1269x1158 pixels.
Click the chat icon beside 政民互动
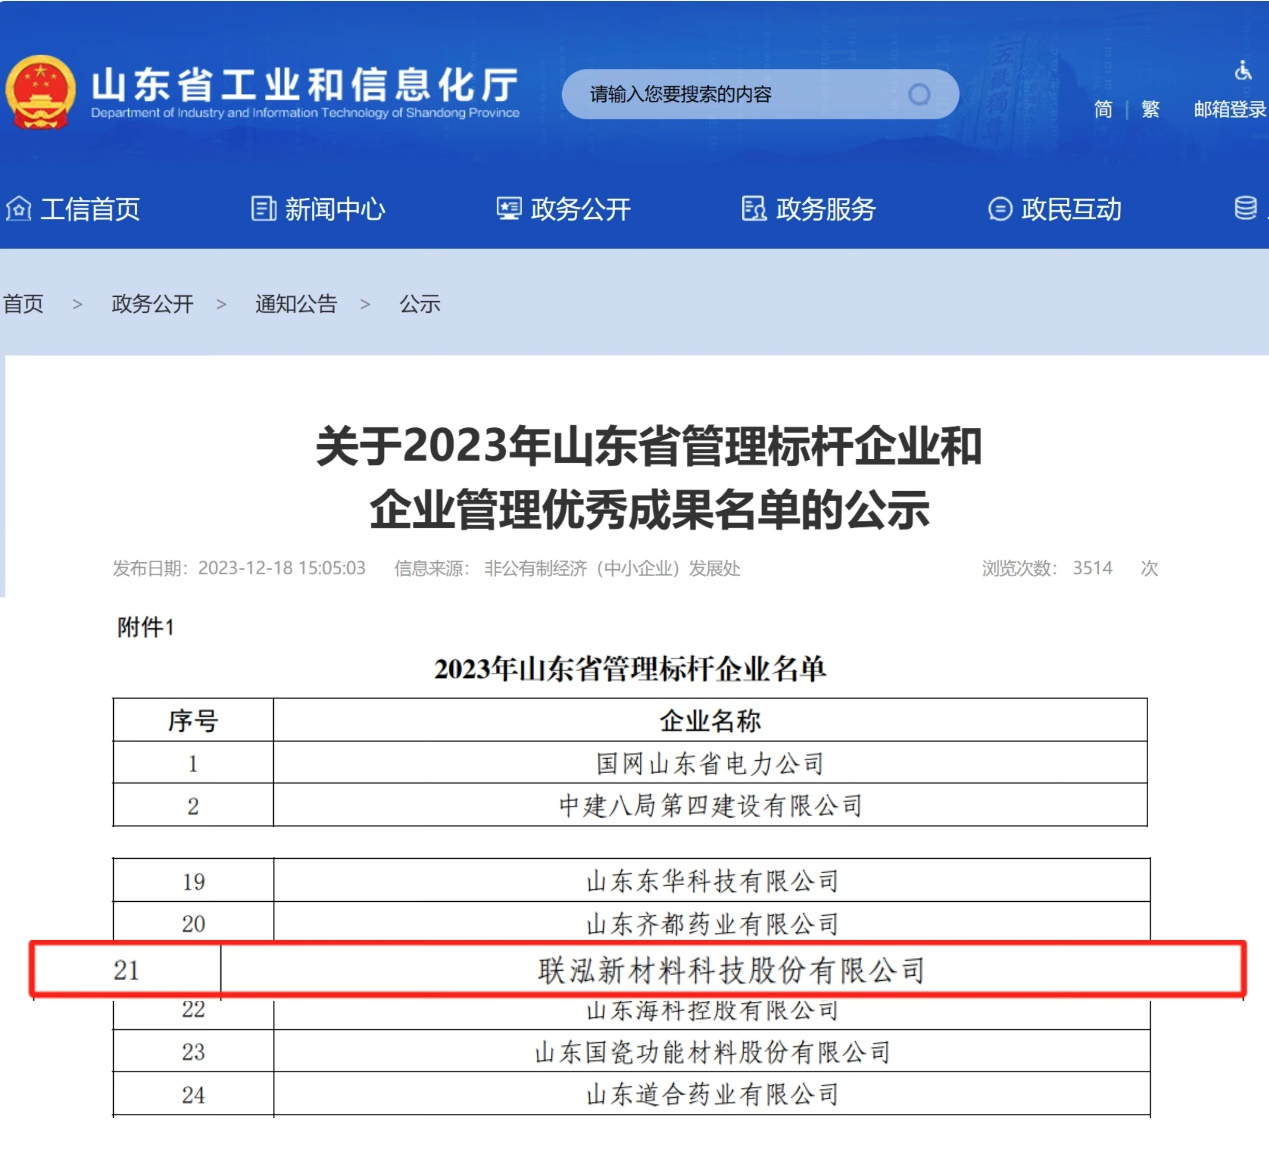point(999,209)
